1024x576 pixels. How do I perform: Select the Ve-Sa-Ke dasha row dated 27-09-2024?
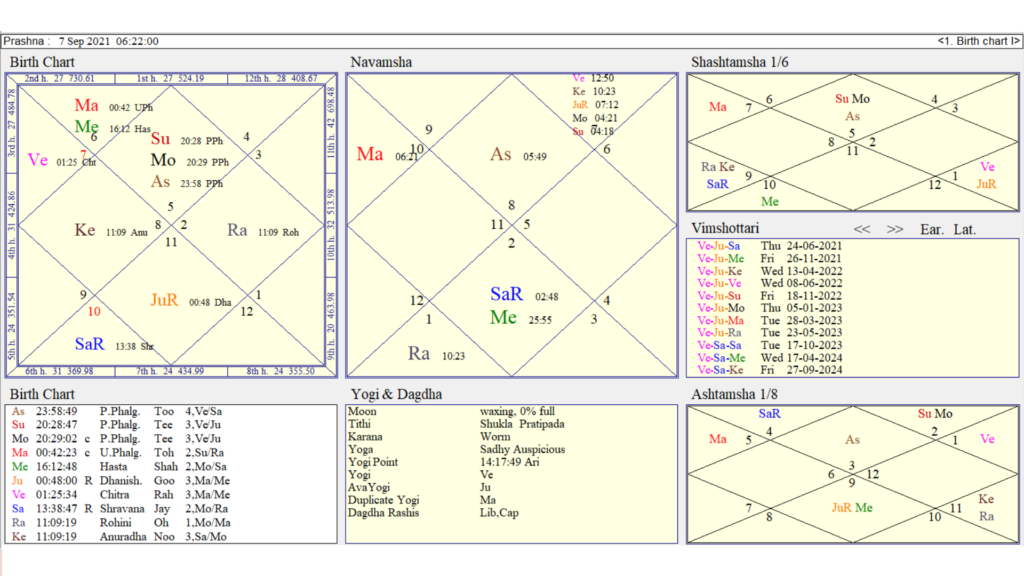click(769, 370)
